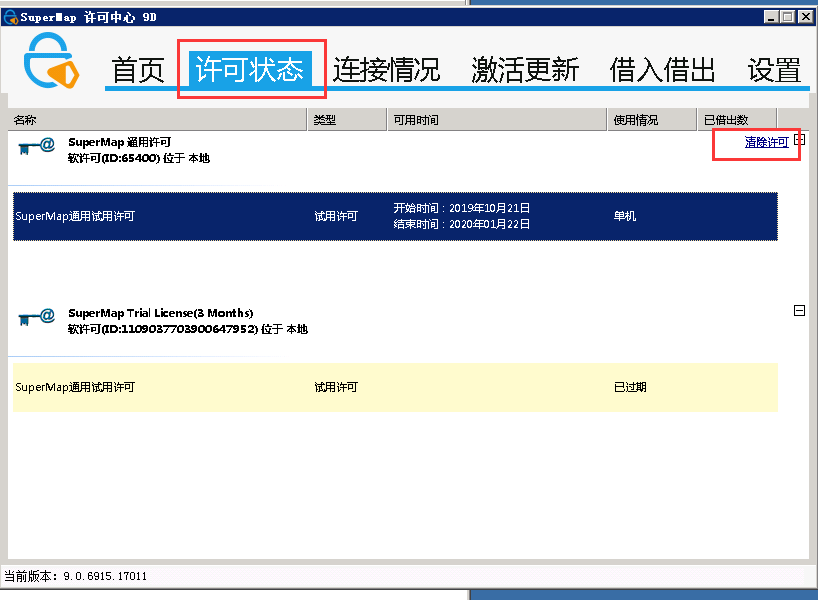Collapse the SuperMap Trial License group
The image size is (818, 600).
tap(799, 311)
